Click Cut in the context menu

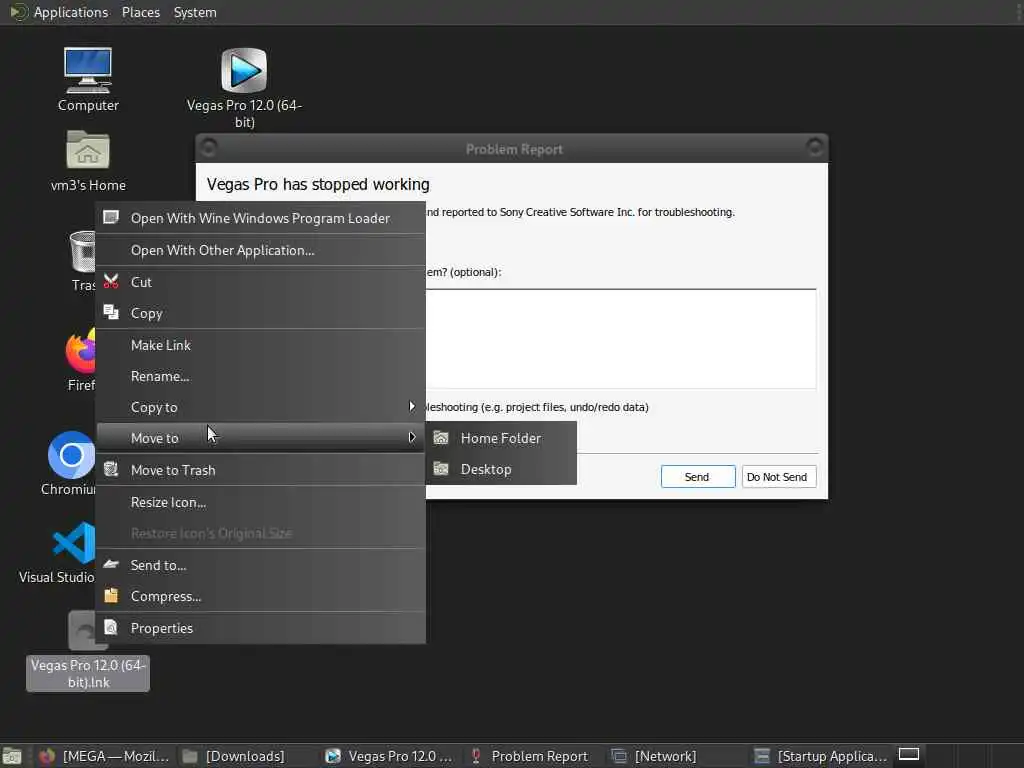point(261,282)
